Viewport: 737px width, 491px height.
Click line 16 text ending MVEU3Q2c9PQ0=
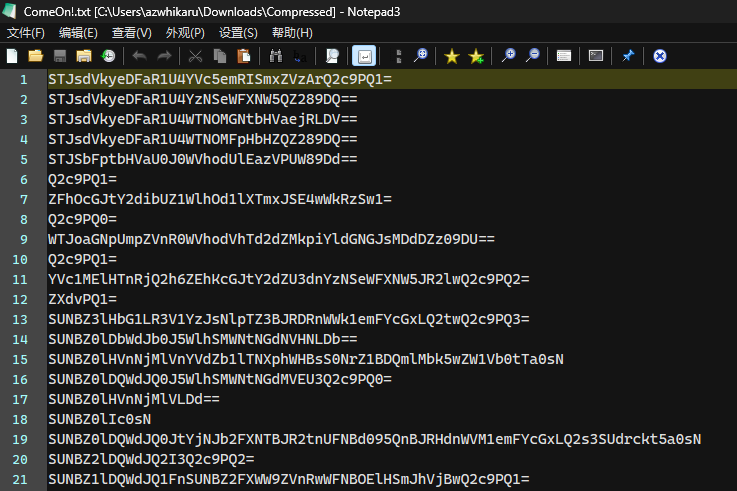point(220,379)
